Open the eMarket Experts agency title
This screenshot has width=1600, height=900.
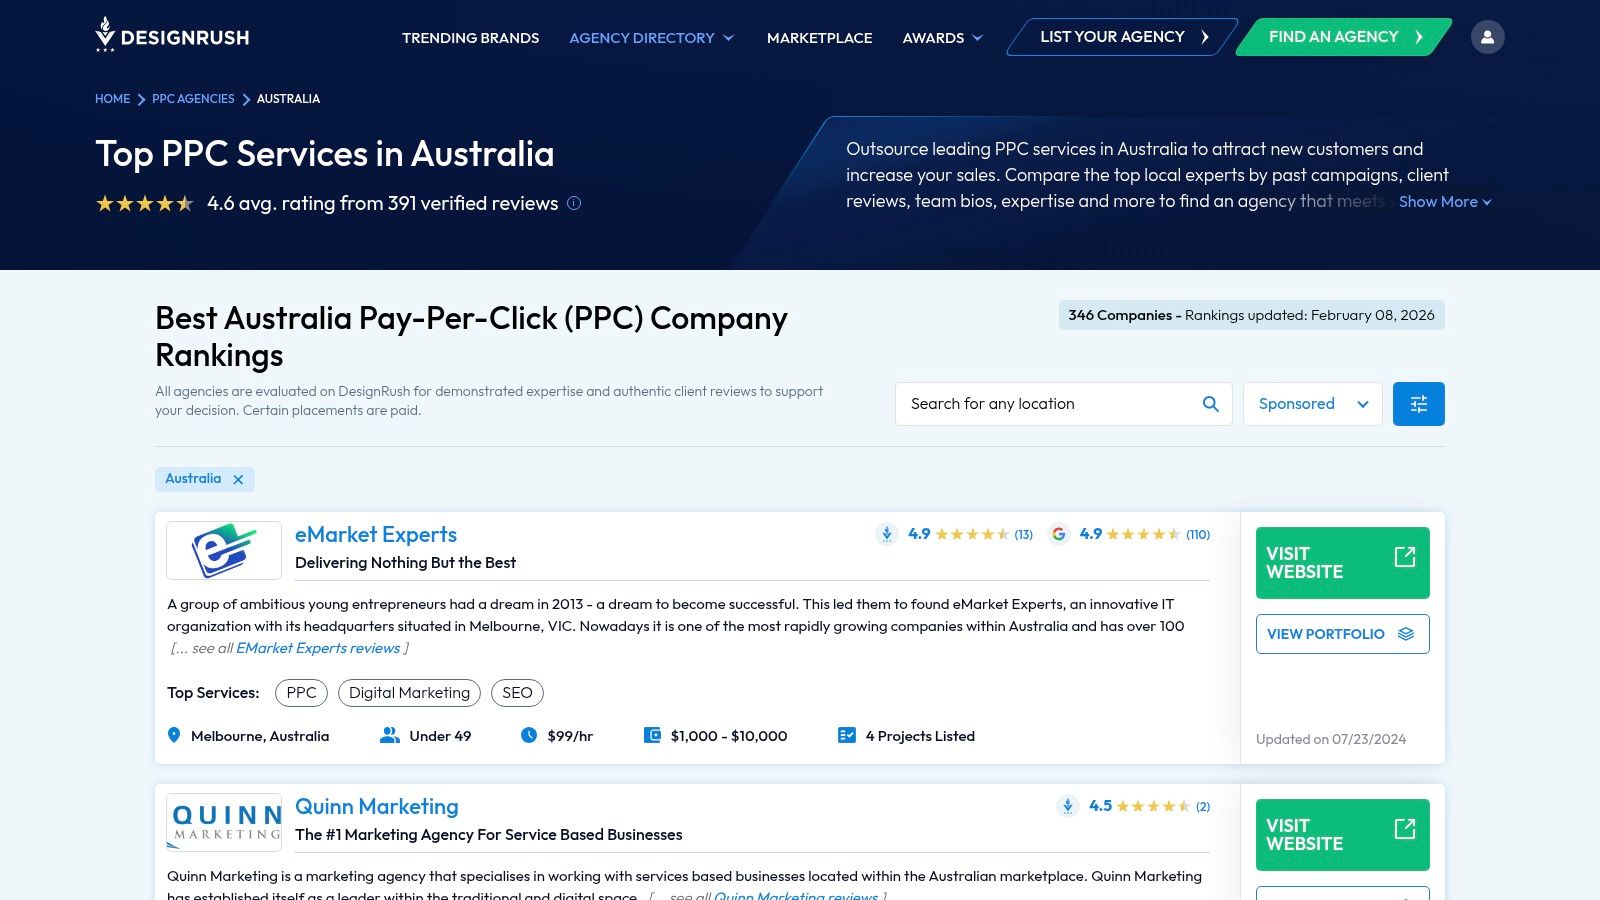(376, 535)
